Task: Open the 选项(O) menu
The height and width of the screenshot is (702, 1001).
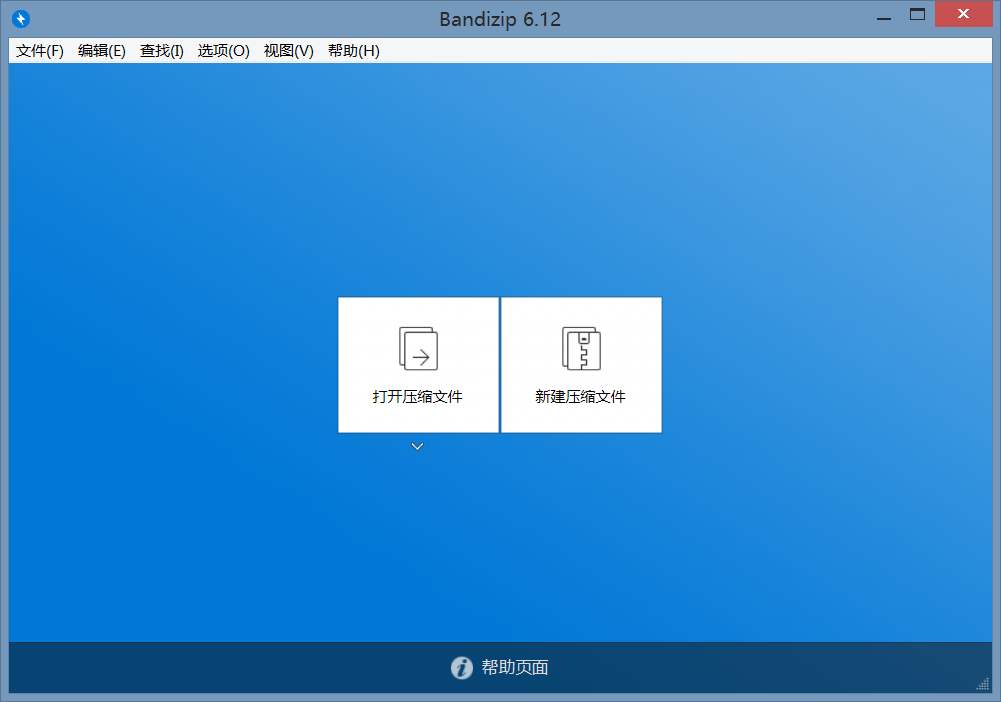Action: 223,50
